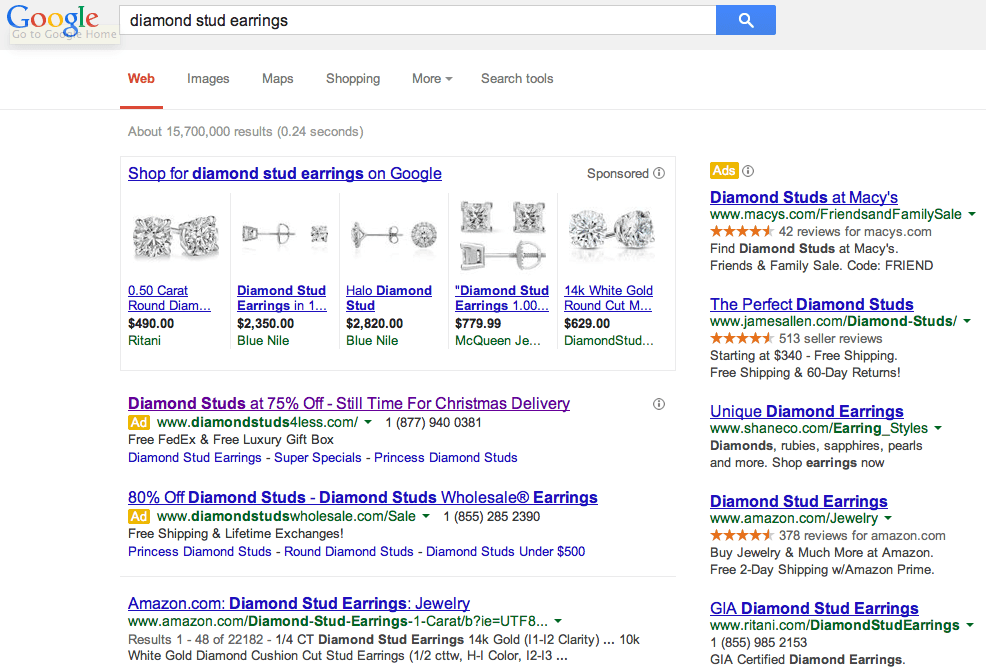
Task: Click in the search box
Action: click(418, 20)
